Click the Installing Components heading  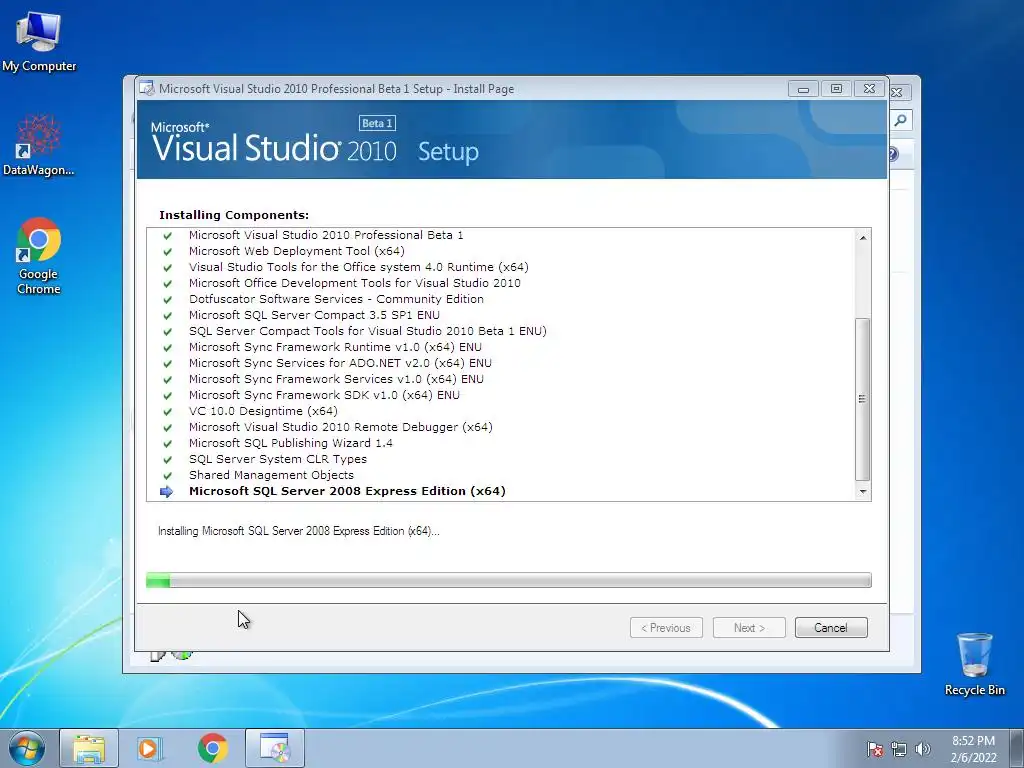pyautogui.click(x=234, y=215)
